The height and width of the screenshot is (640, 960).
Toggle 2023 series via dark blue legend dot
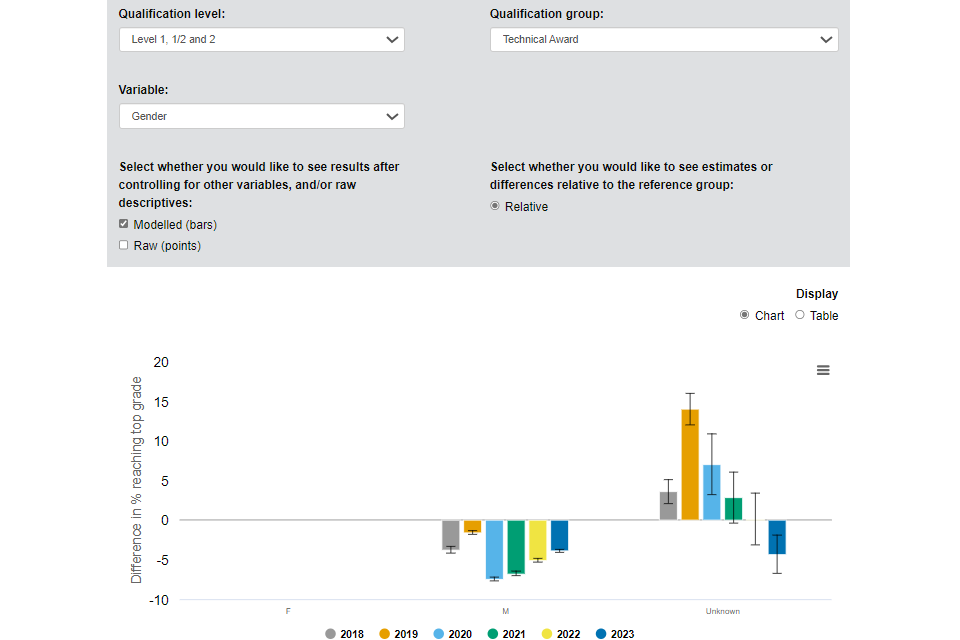(601, 634)
